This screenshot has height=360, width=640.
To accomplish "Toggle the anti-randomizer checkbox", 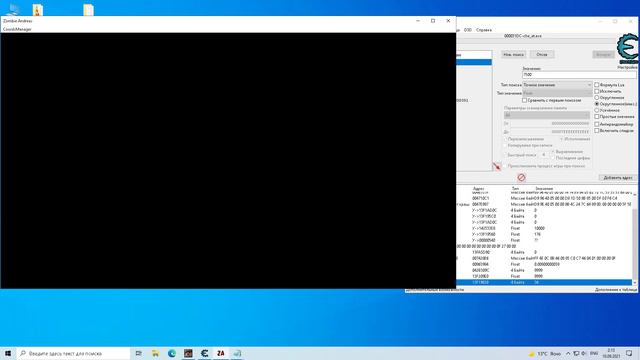I will click(596, 124).
